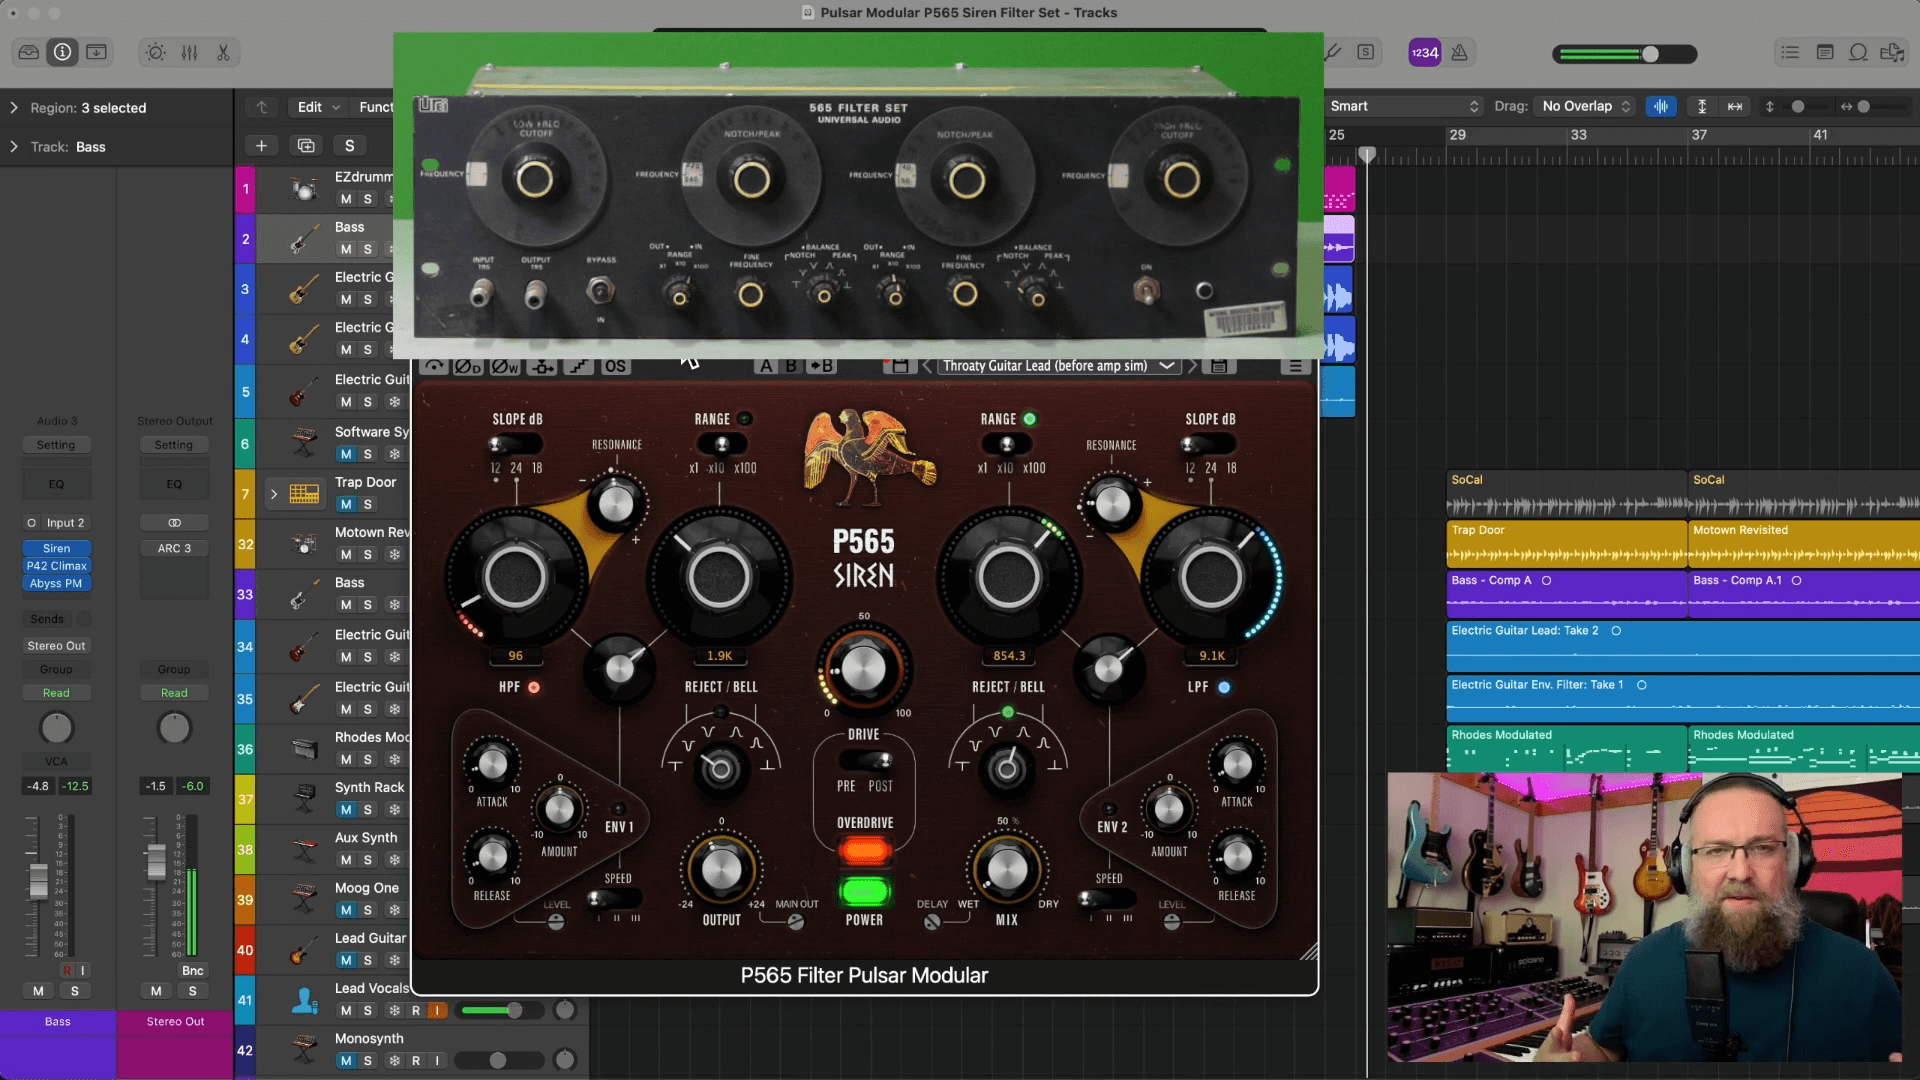Open the Editors scissors icon
The width and height of the screenshot is (1920, 1080).
(x=223, y=52)
